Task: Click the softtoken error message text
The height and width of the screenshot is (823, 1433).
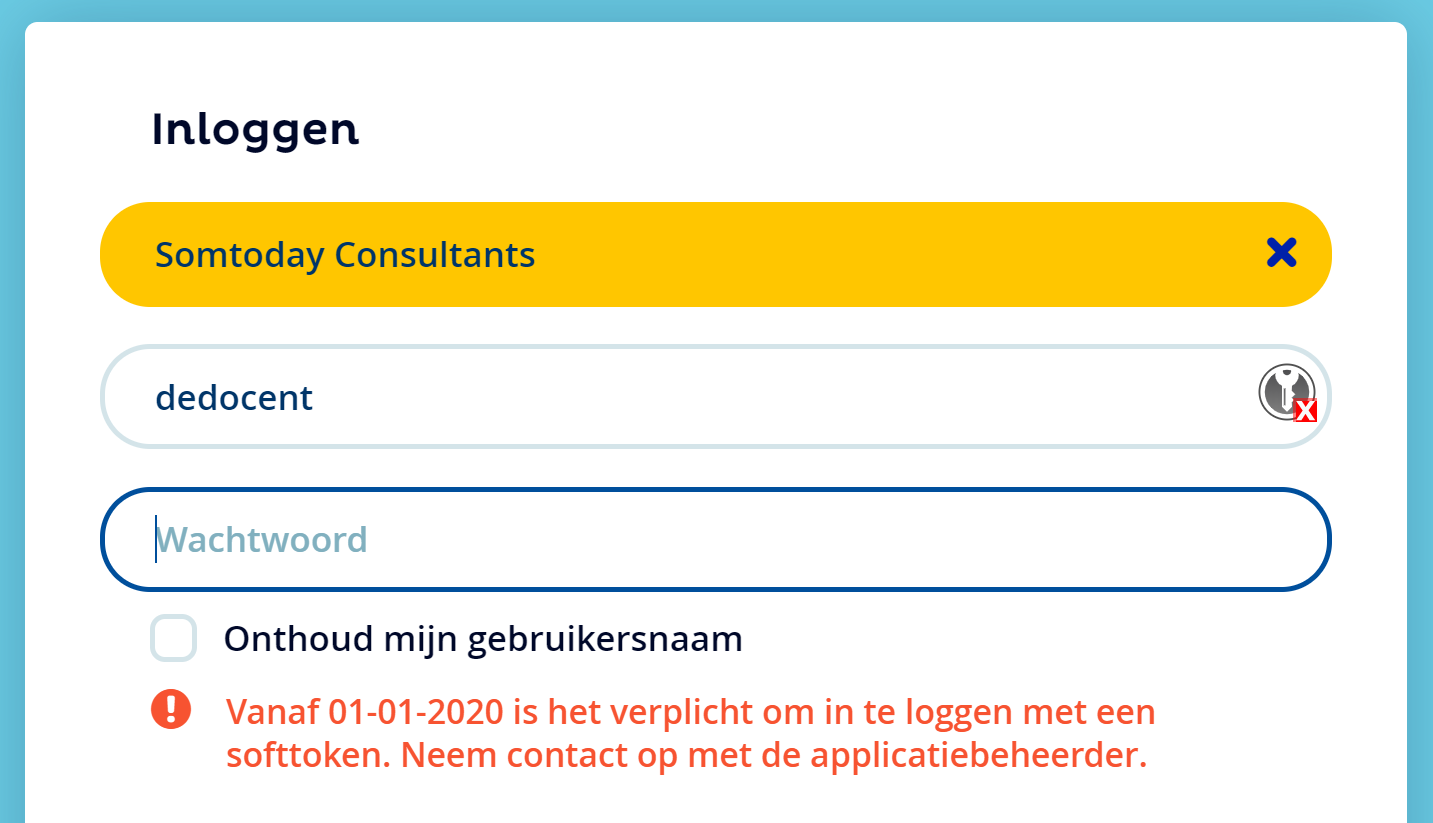Action: click(x=690, y=734)
